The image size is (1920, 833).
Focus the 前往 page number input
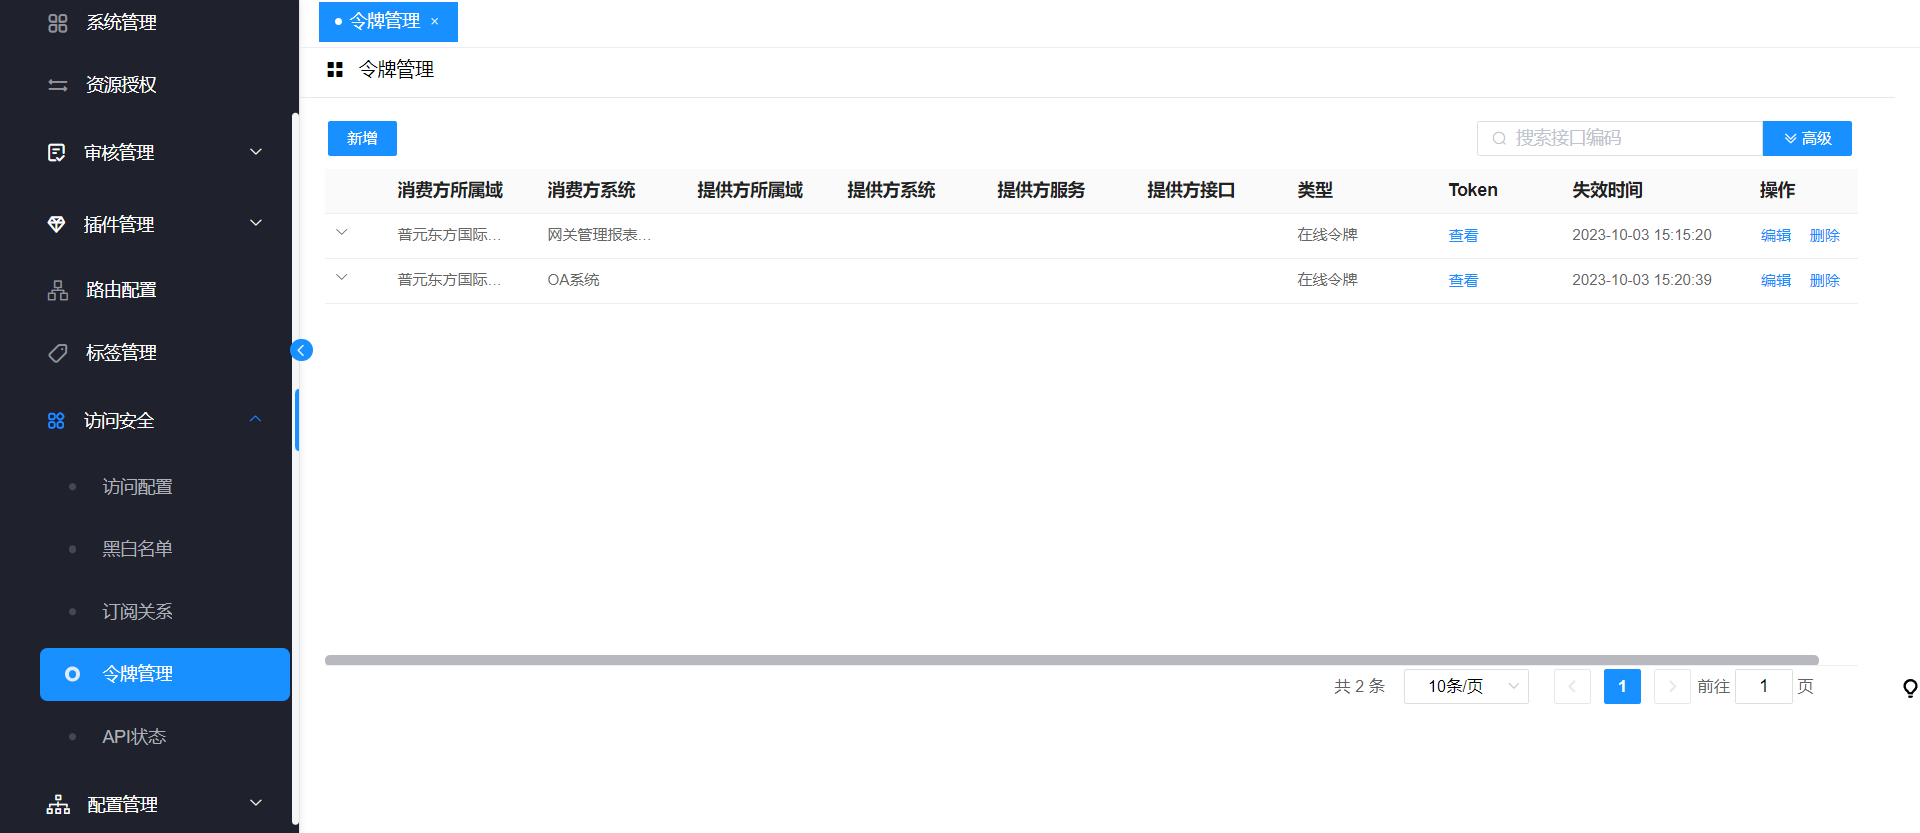pos(1764,686)
